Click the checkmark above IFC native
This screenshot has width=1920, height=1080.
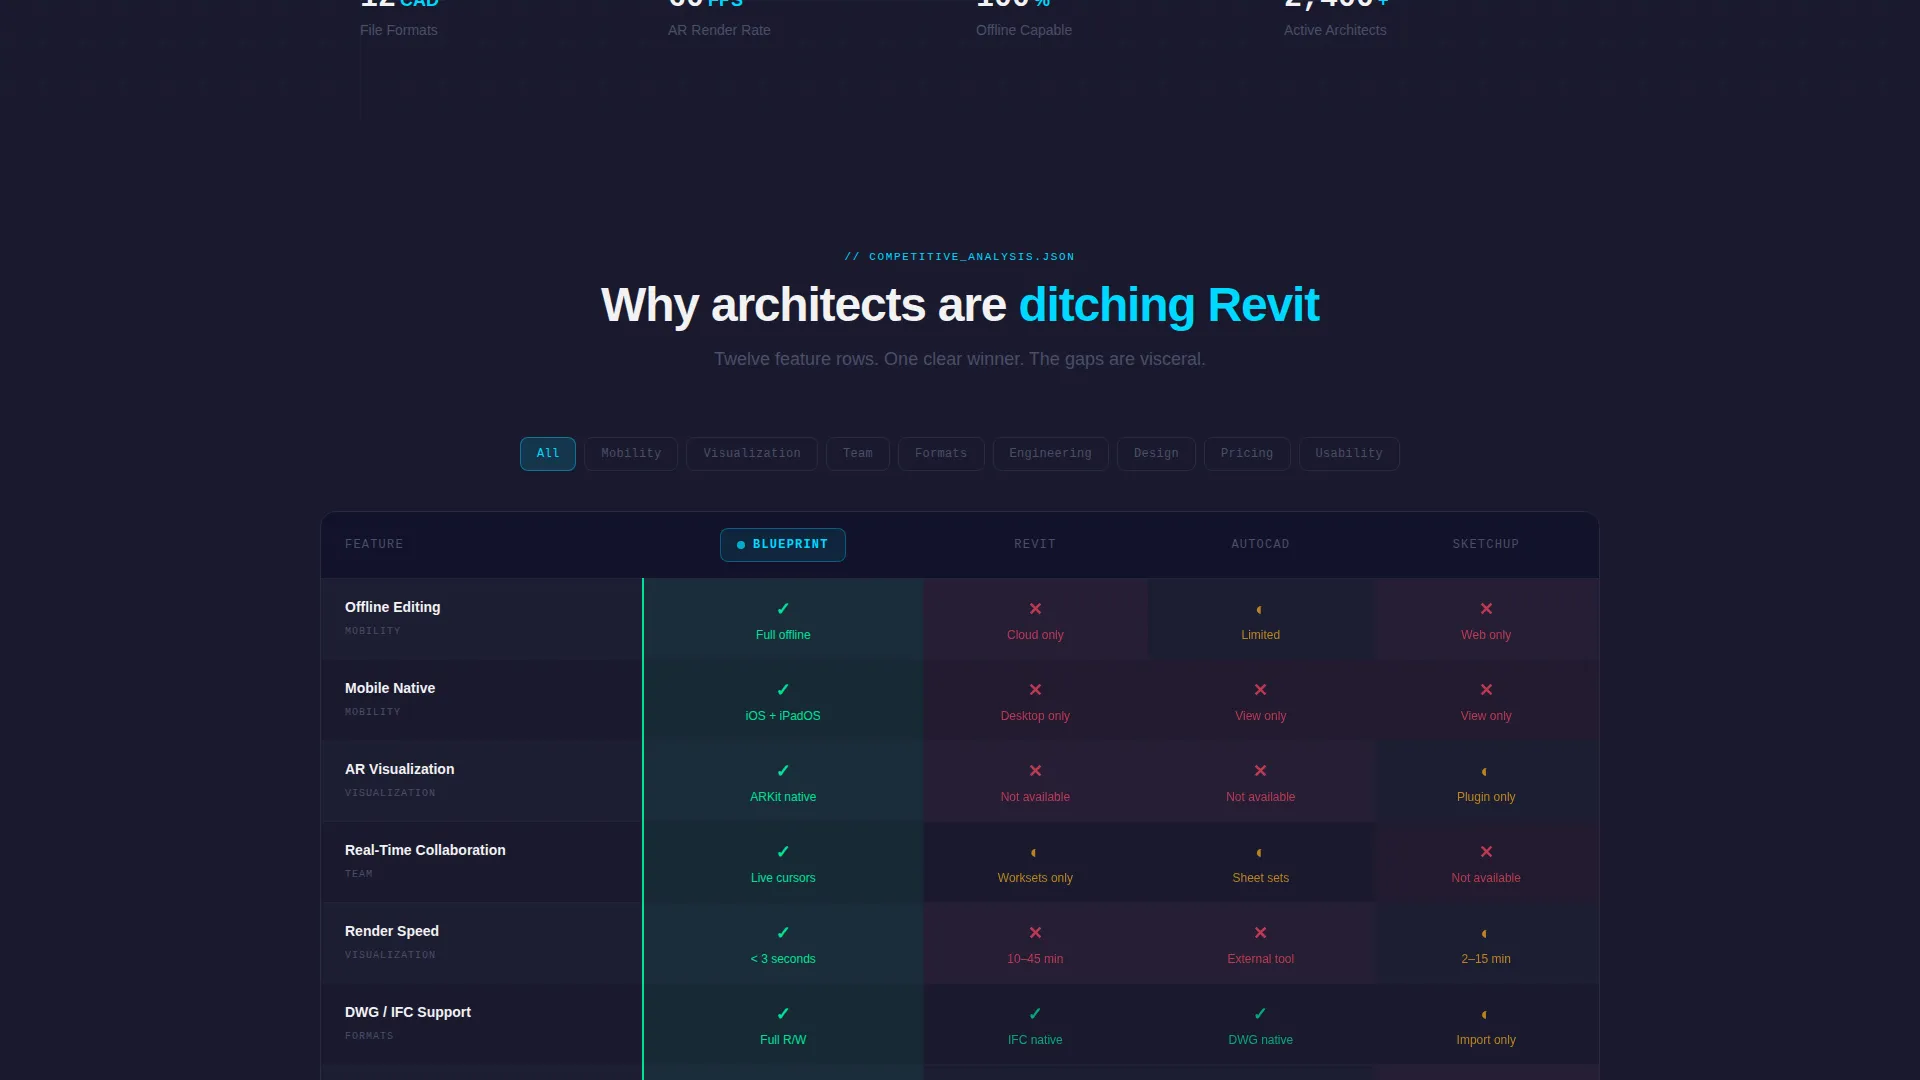pos(1035,1014)
